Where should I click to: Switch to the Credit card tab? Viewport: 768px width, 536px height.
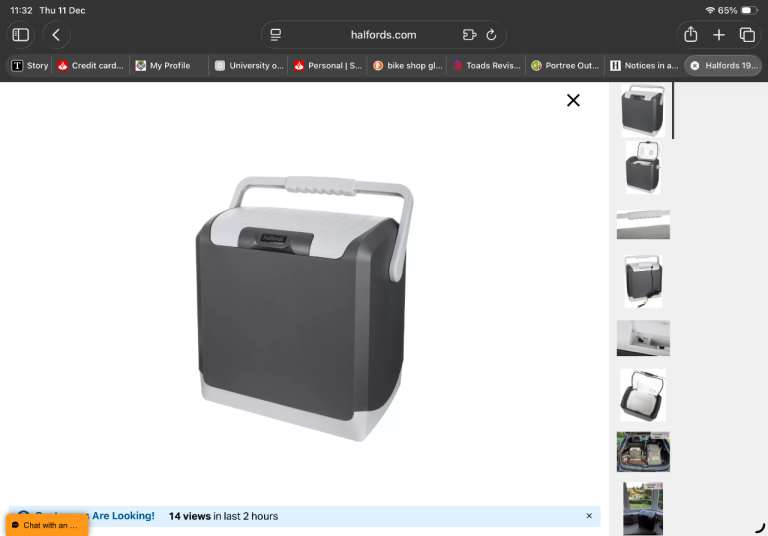(91, 66)
